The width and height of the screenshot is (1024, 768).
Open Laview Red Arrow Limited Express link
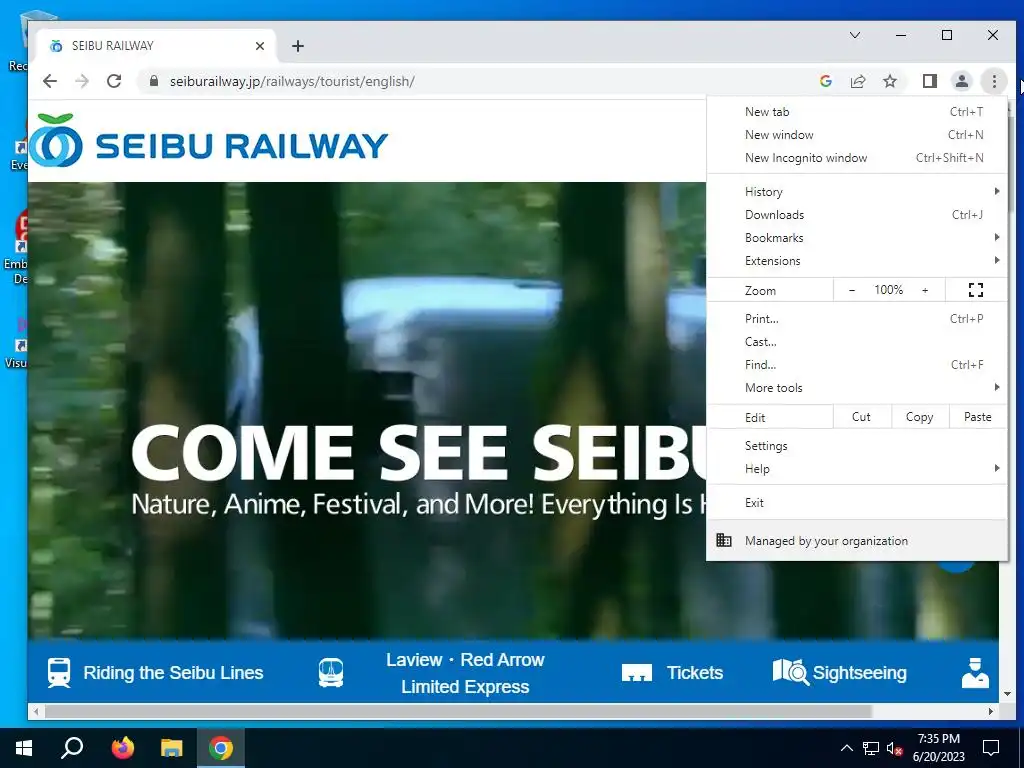(x=465, y=673)
